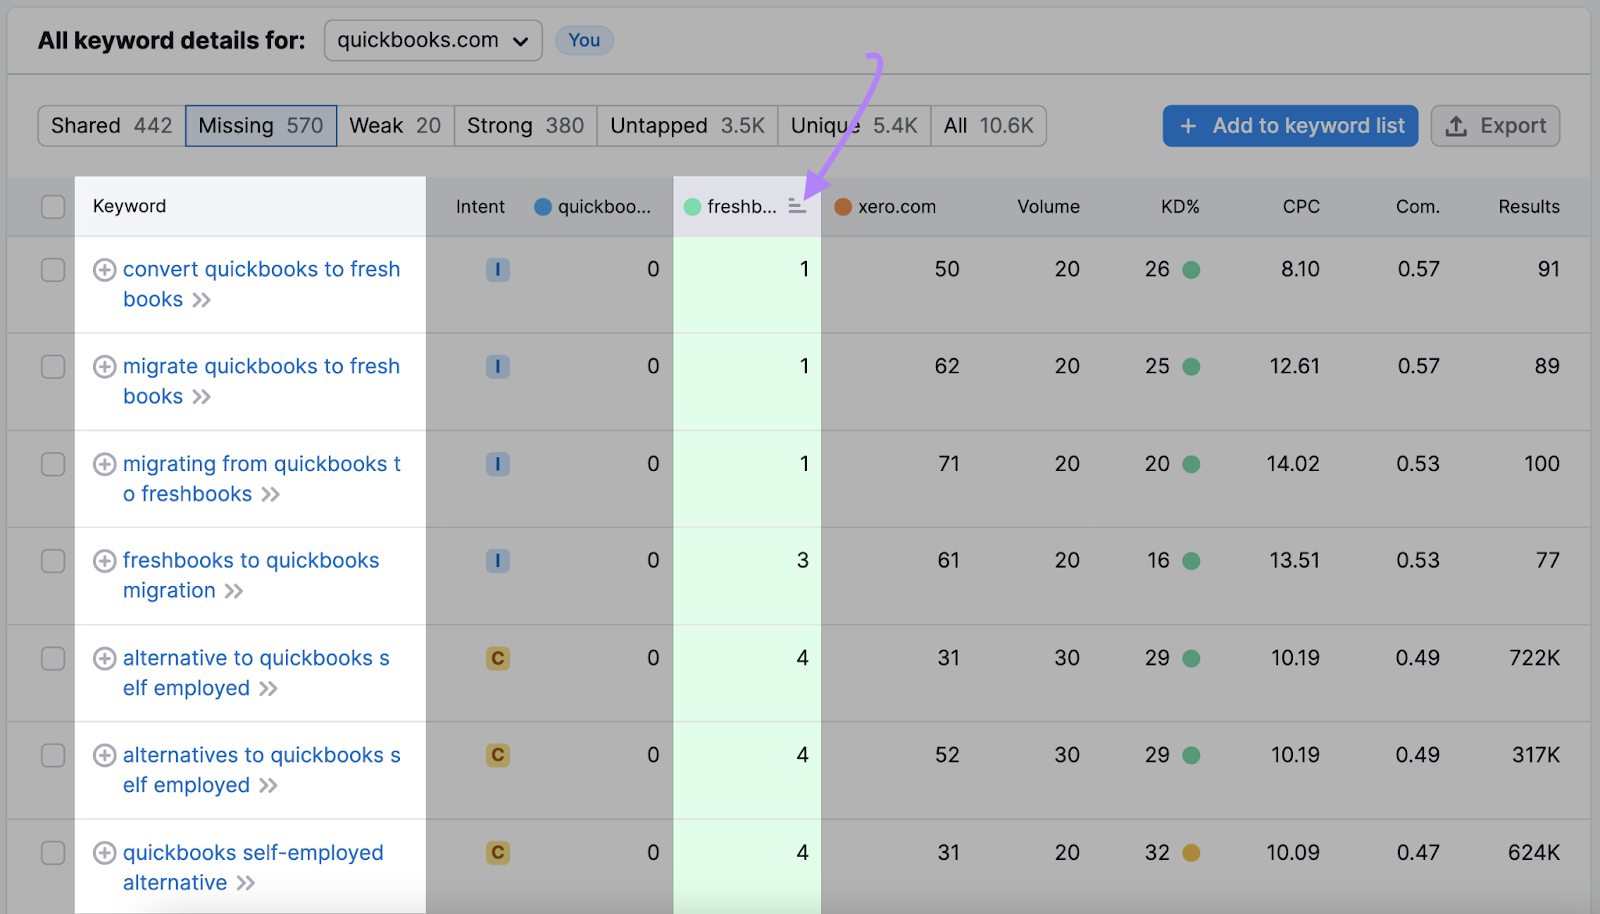This screenshot has height=914, width=1600.
Task: Sort by the KD% column header
Action: point(1180,207)
